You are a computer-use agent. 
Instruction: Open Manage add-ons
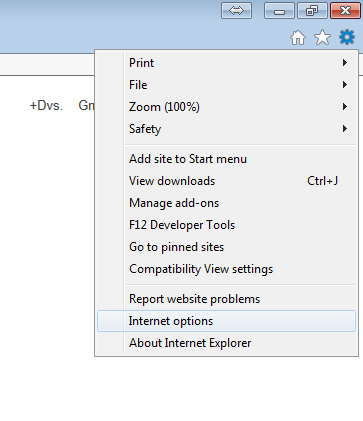click(x=227, y=203)
